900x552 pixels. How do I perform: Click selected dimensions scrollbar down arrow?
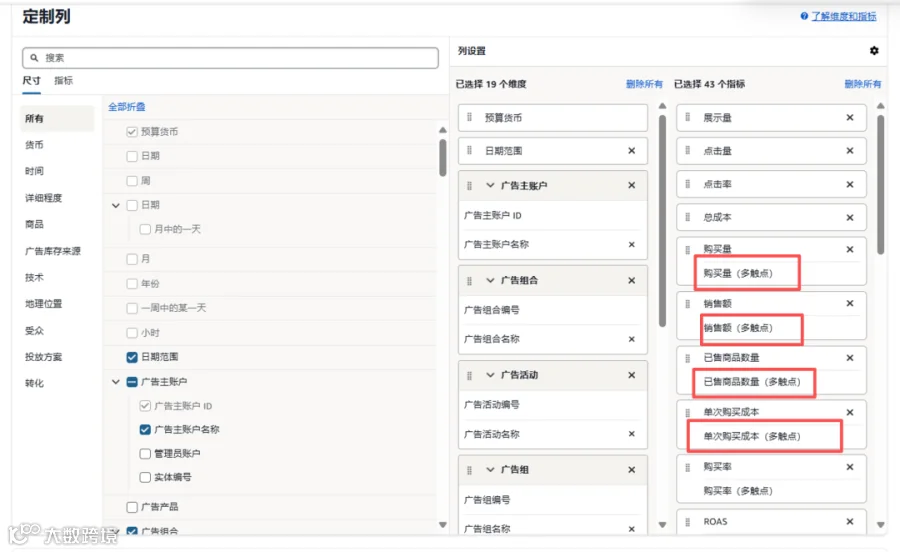tap(662, 524)
